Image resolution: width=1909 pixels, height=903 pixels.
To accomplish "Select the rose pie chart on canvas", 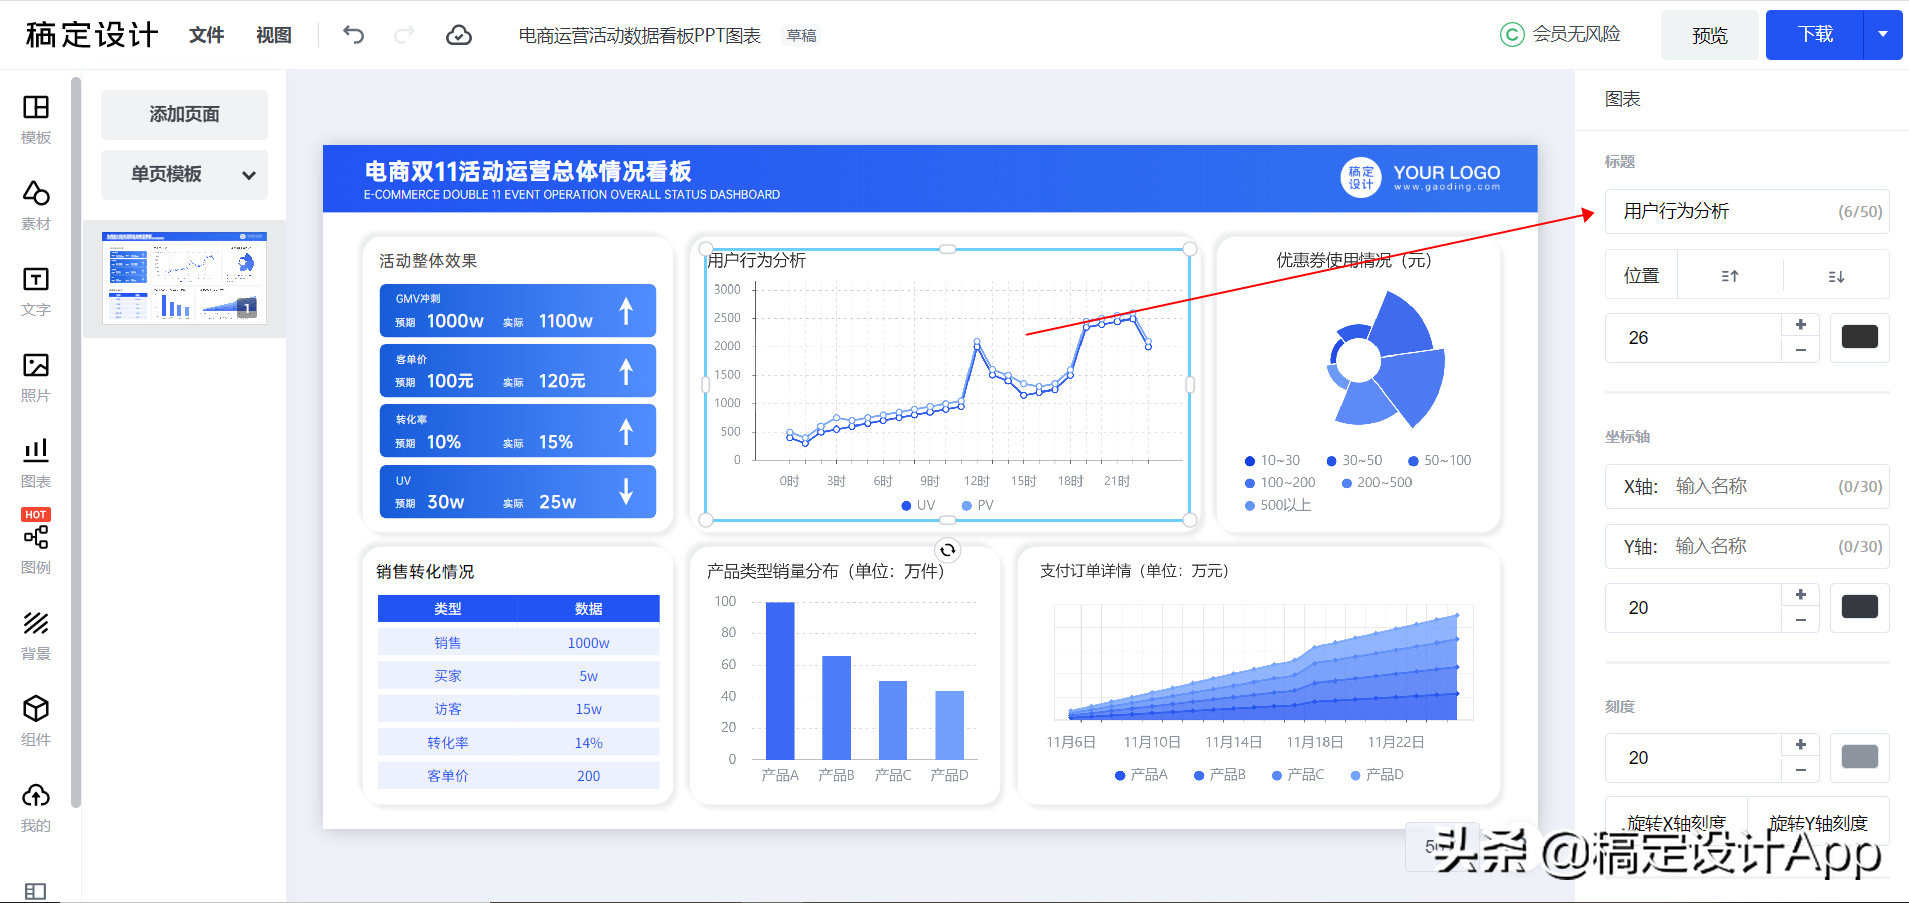I will click(x=1386, y=360).
